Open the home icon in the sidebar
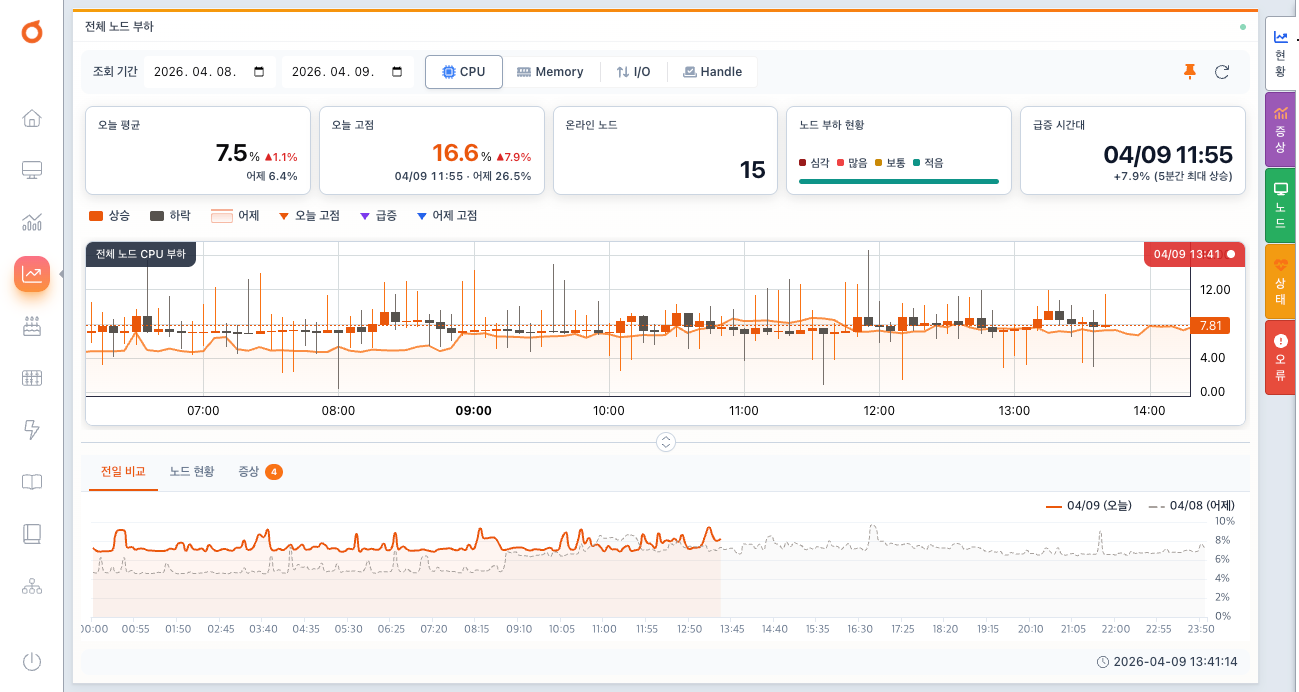This screenshot has width=1299, height=692. point(32,119)
